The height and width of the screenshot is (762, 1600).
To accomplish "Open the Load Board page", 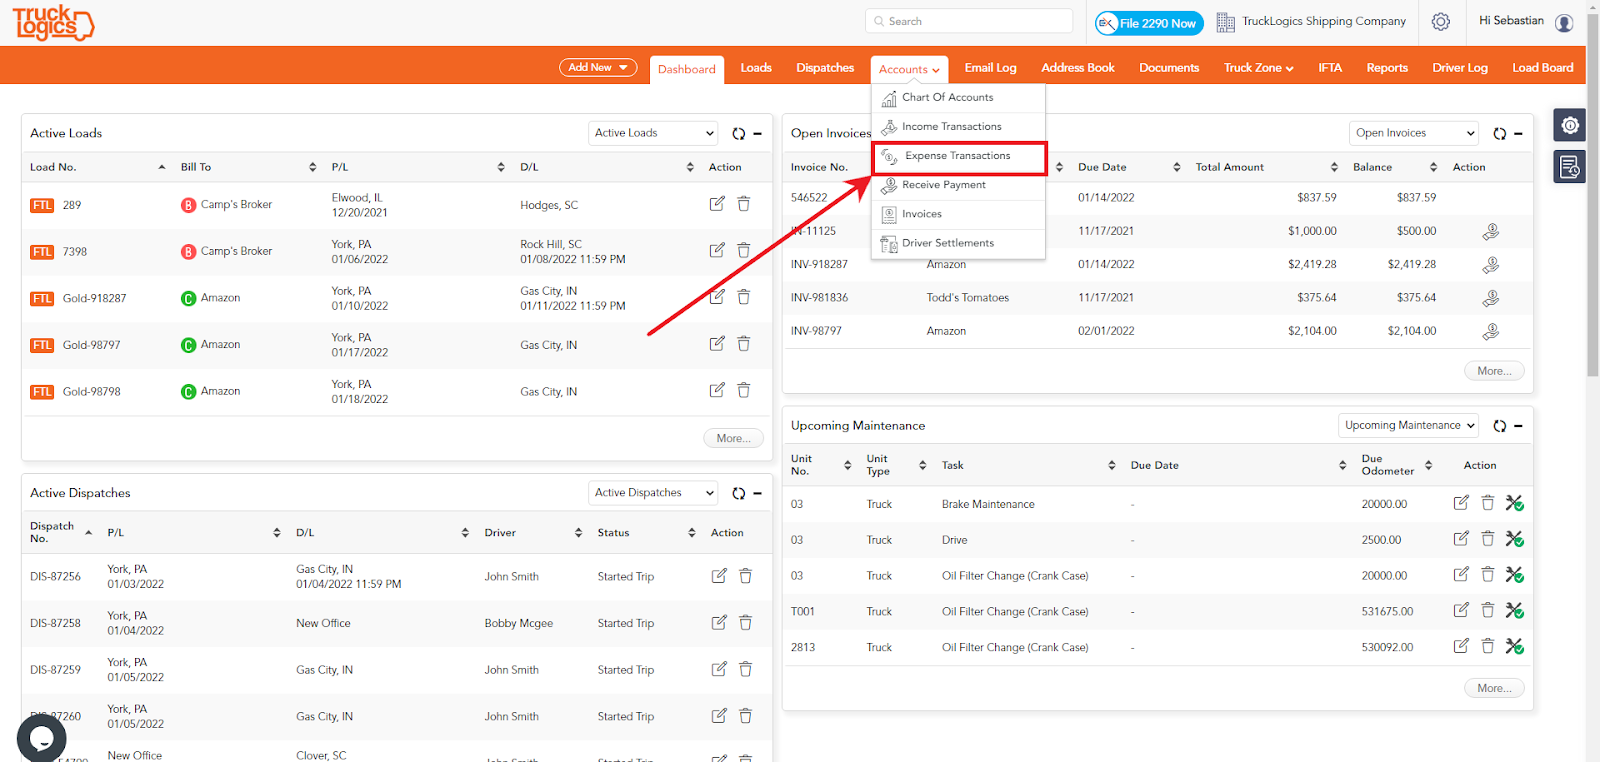I will pyautogui.click(x=1542, y=68).
